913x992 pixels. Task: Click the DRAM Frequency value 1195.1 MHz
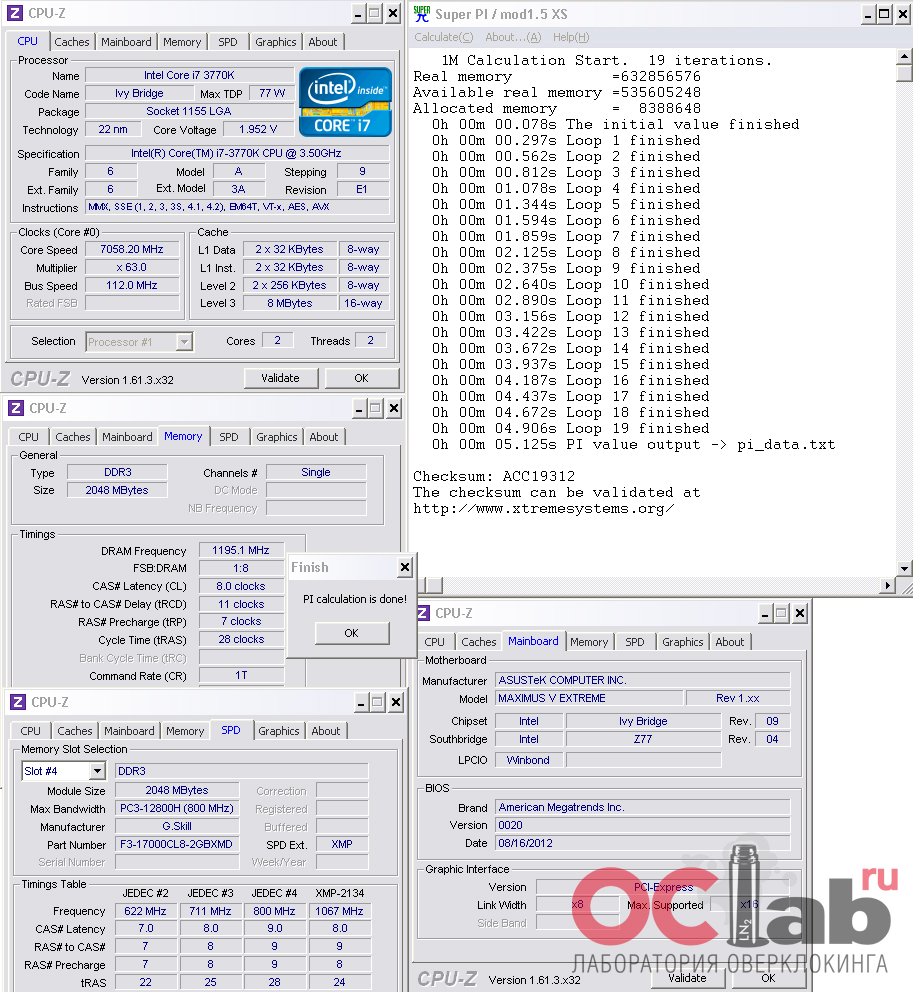pyautogui.click(x=241, y=550)
